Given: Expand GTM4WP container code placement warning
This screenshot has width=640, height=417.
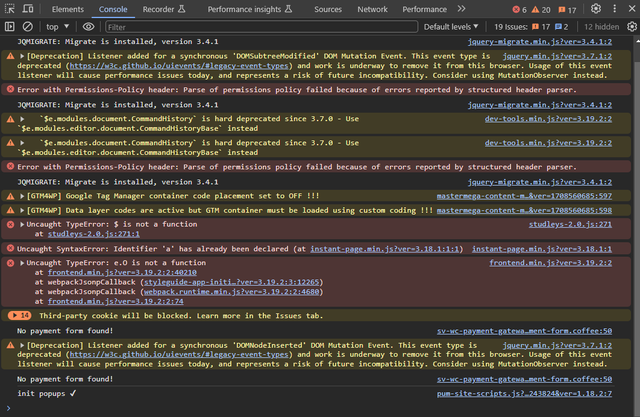Looking at the screenshot, I should pos(22,196).
